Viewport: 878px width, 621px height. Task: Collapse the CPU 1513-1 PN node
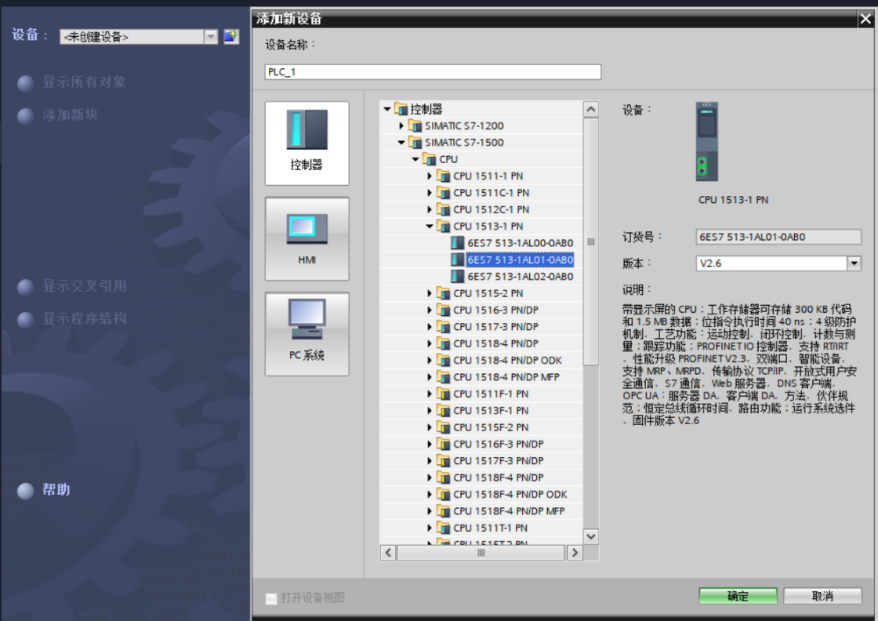(x=429, y=226)
